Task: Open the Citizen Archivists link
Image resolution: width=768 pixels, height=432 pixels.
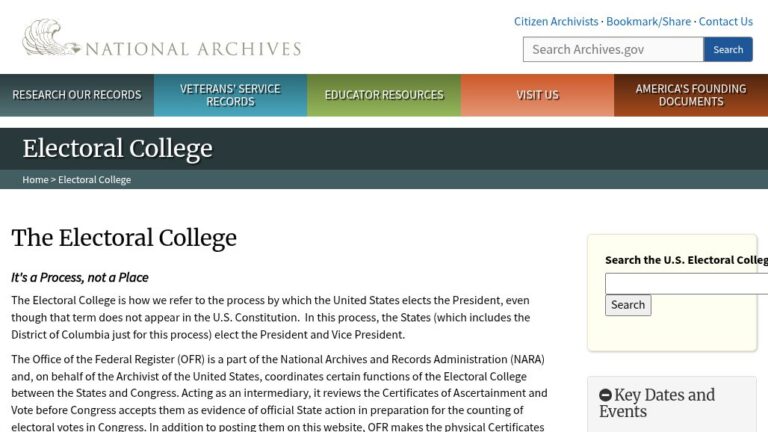Action: [x=556, y=21]
